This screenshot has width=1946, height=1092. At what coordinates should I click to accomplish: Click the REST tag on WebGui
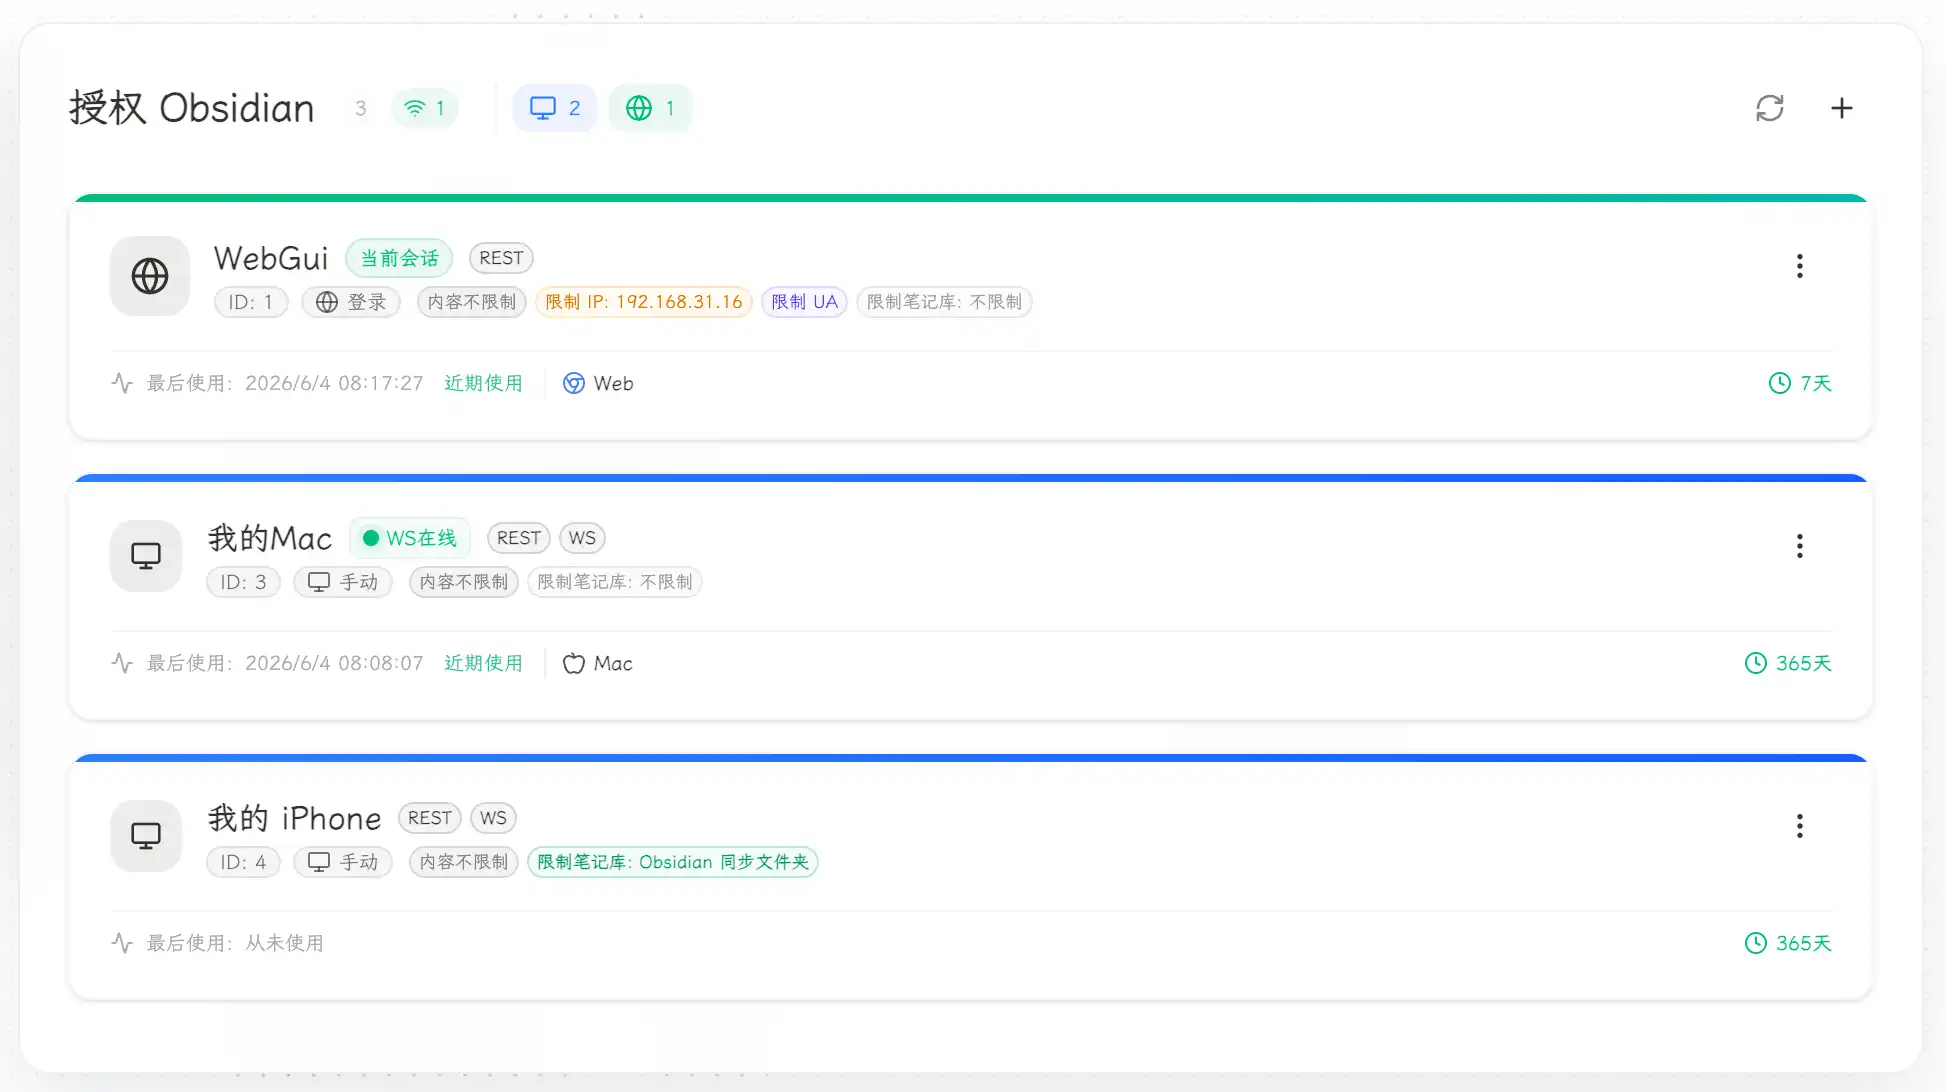pos(501,258)
